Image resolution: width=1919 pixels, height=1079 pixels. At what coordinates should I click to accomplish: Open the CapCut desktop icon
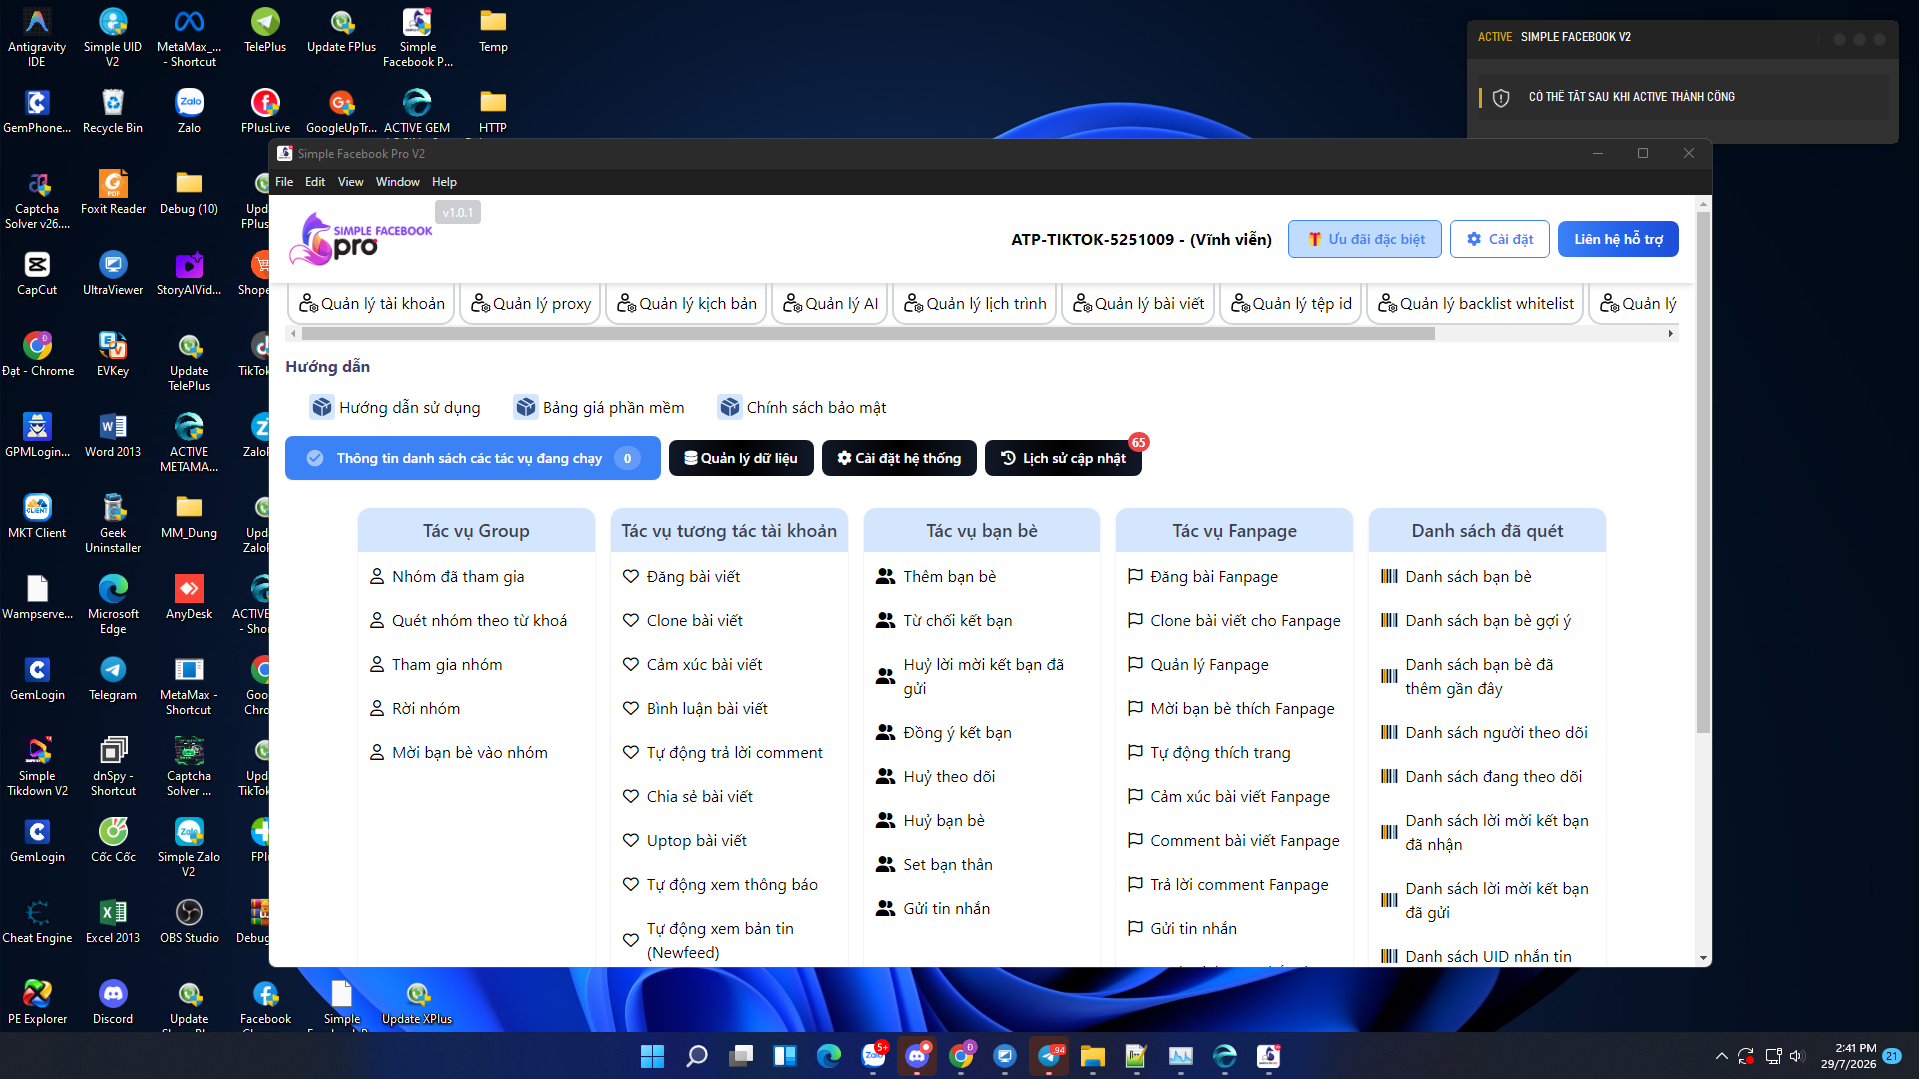[37, 273]
